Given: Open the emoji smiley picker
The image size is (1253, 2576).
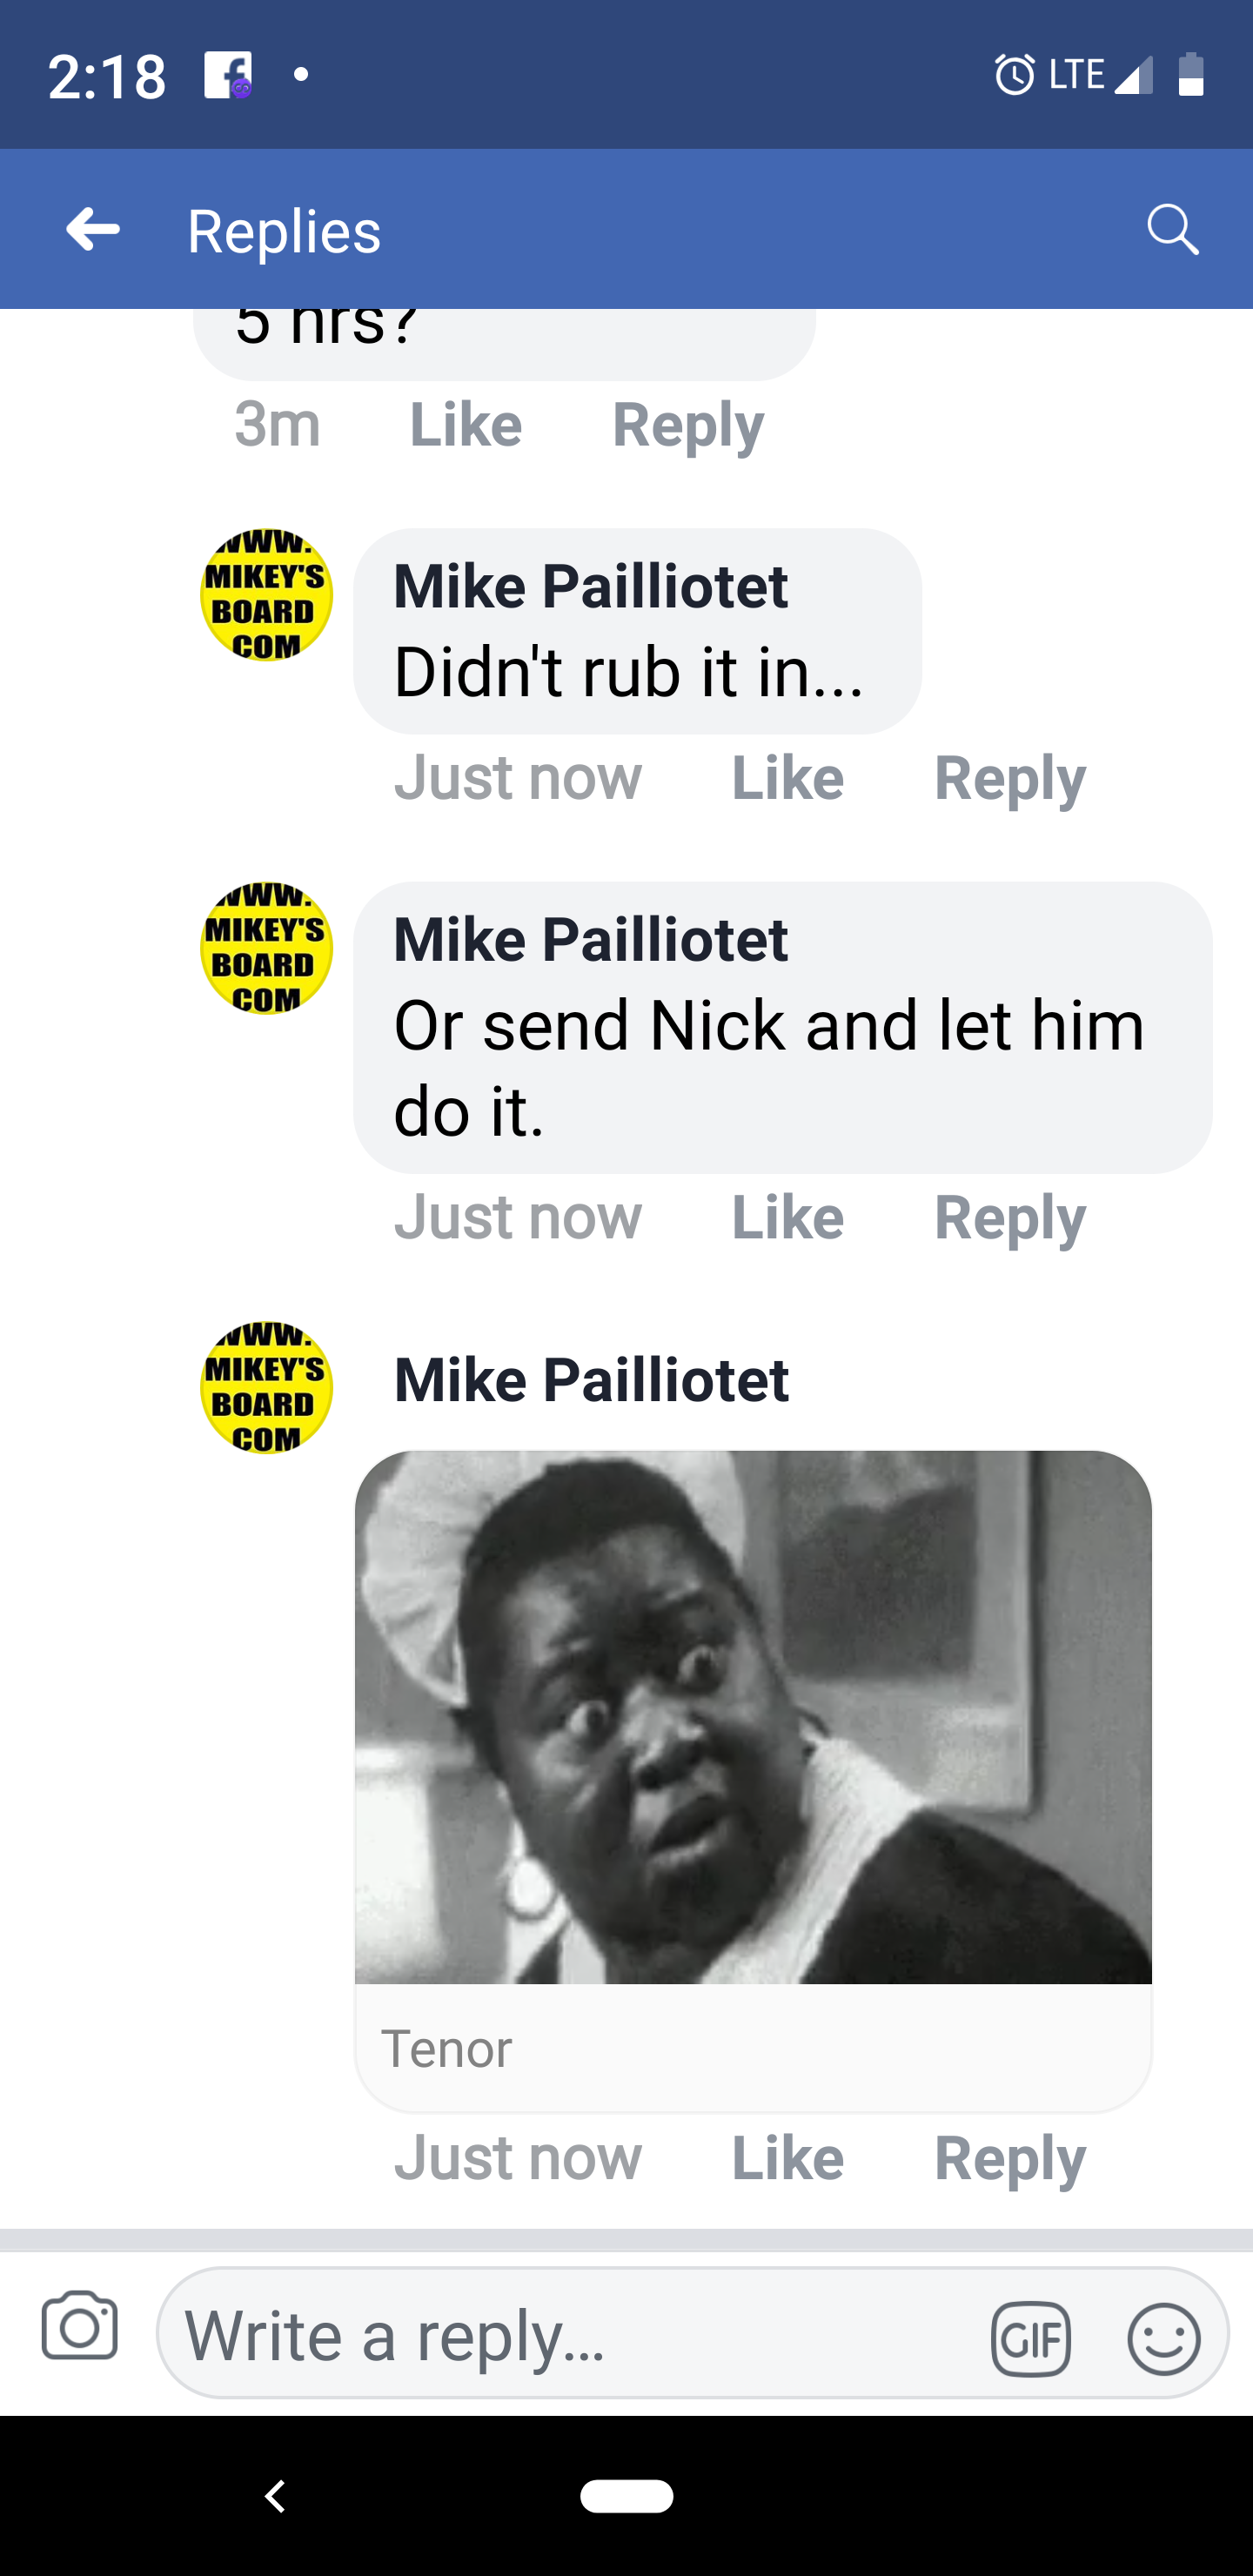Looking at the screenshot, I should [1164, 2339].
